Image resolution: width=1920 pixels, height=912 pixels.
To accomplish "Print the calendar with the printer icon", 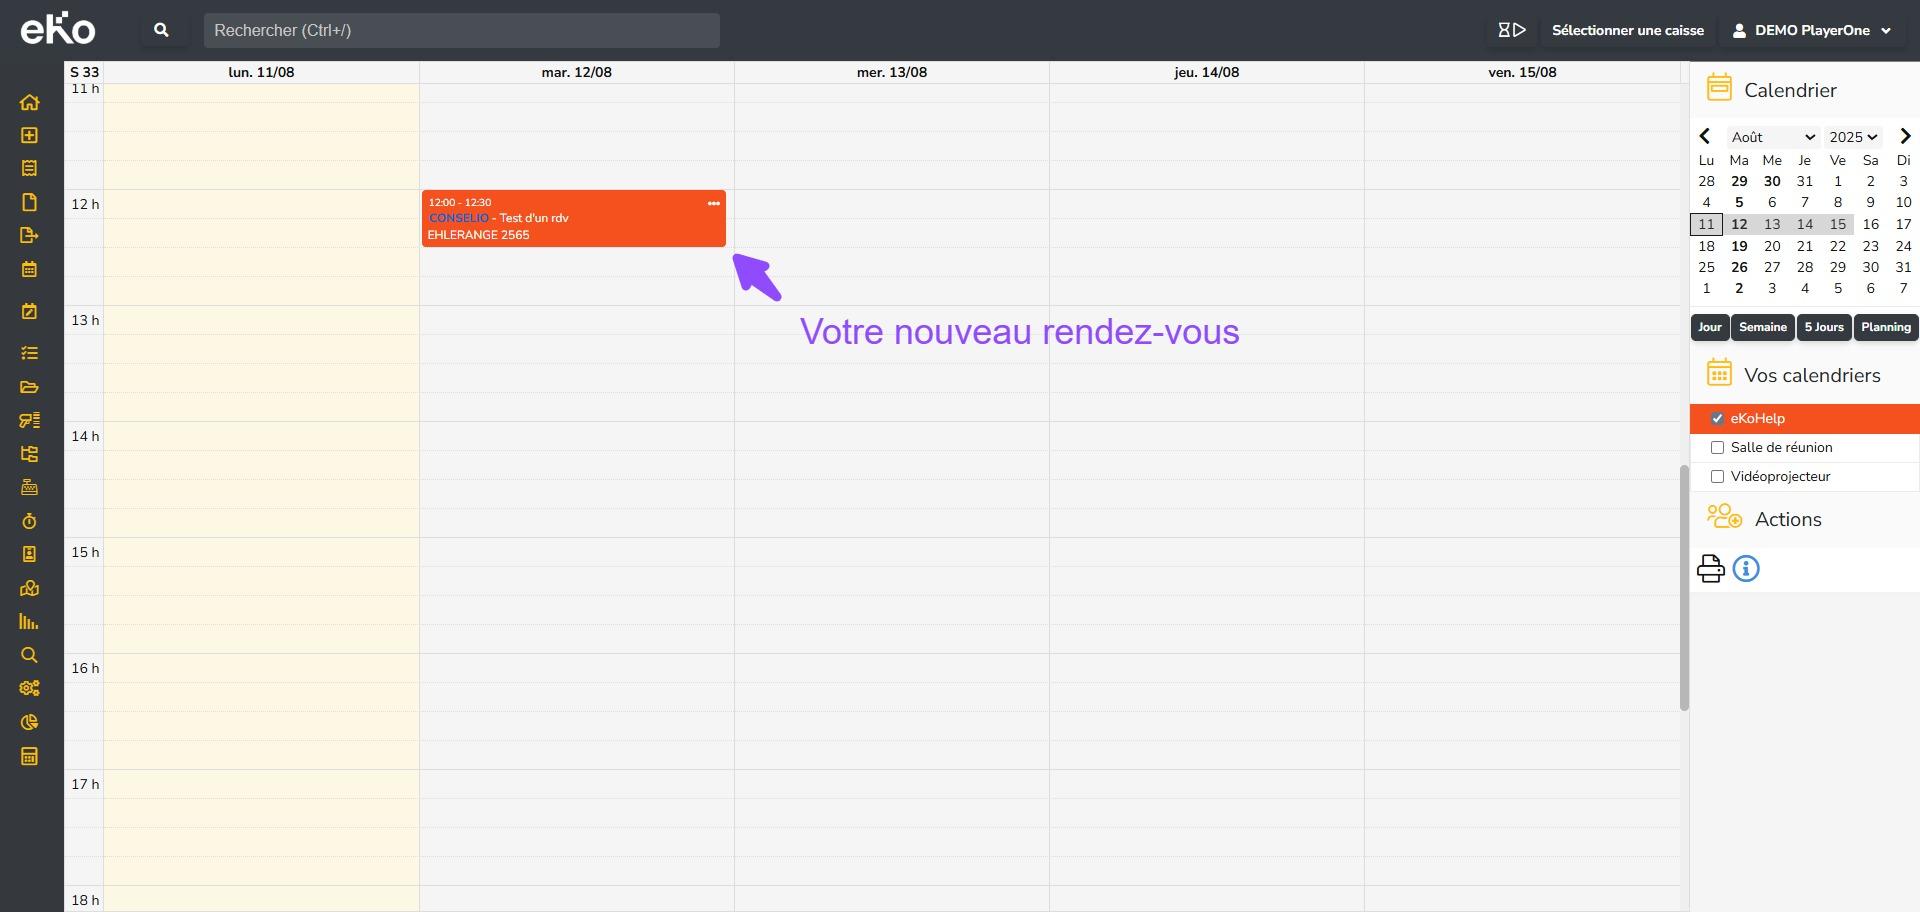I will [1710, 569].
